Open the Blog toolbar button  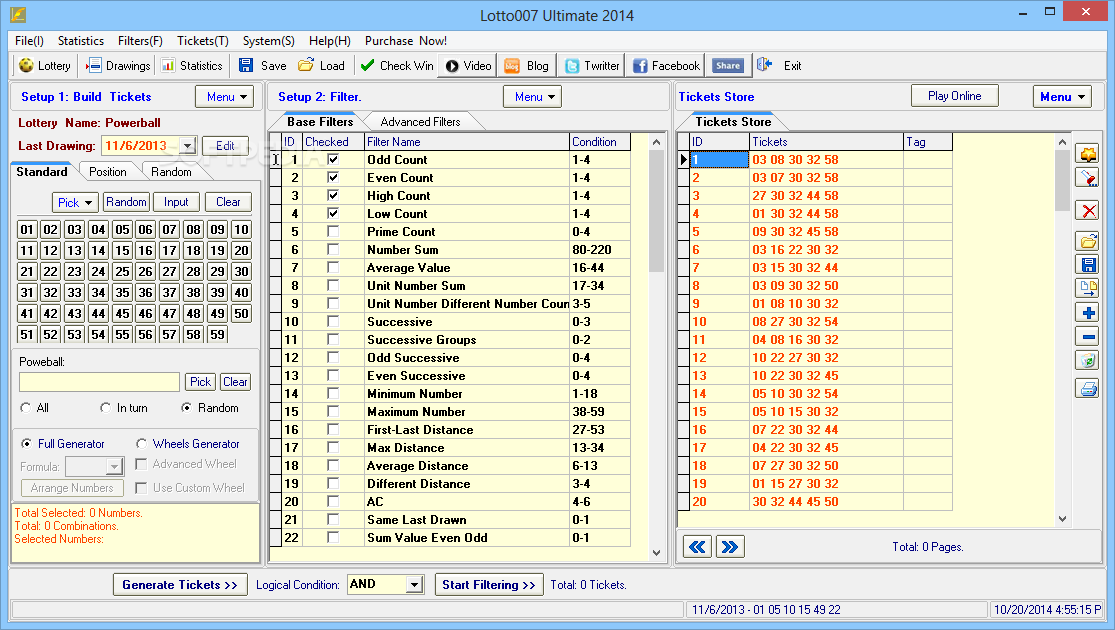[x=526, y=65]
